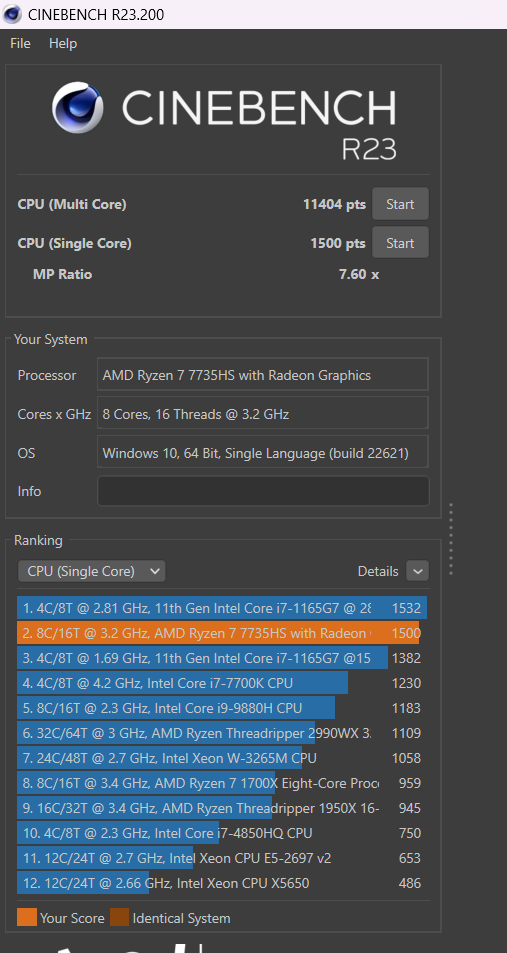The height and width of the screenshot is (953, 507).
Task: Start the CPU Single Core benchmark
Action: pos(400,243)
